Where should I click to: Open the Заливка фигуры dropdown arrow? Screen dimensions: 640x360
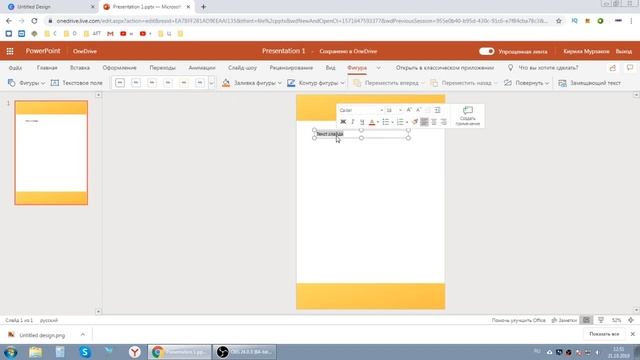(x=280, y=83)
